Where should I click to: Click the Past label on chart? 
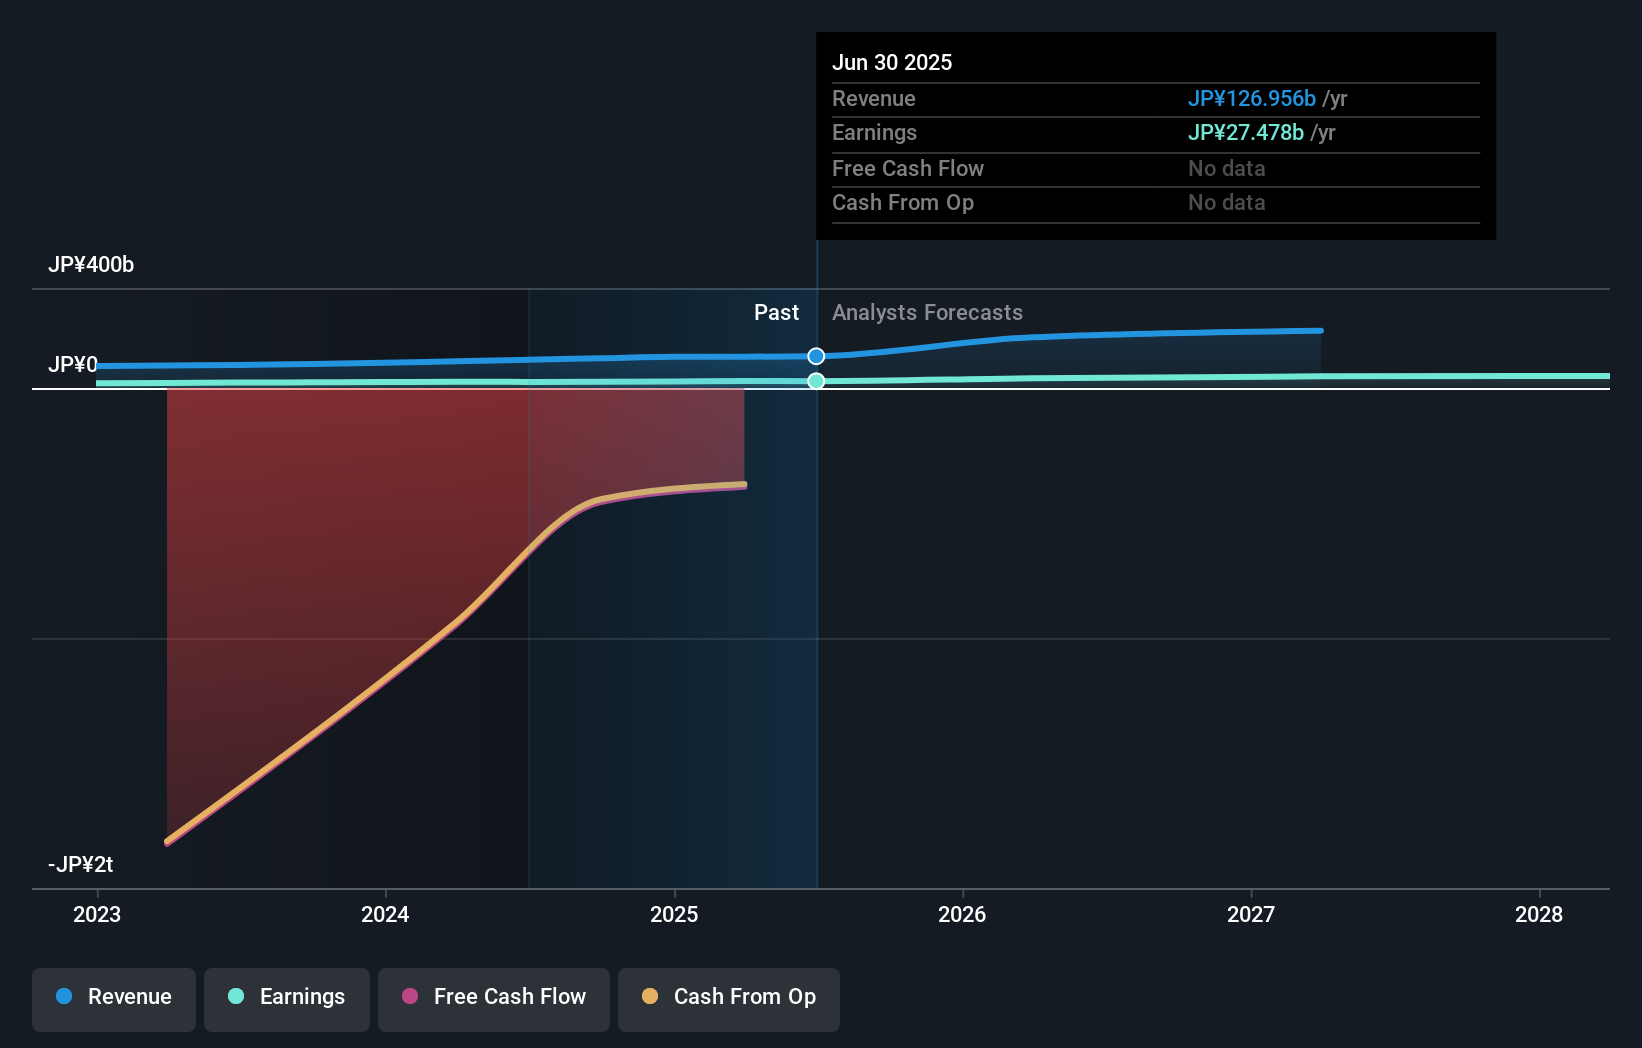click(776, 313)
